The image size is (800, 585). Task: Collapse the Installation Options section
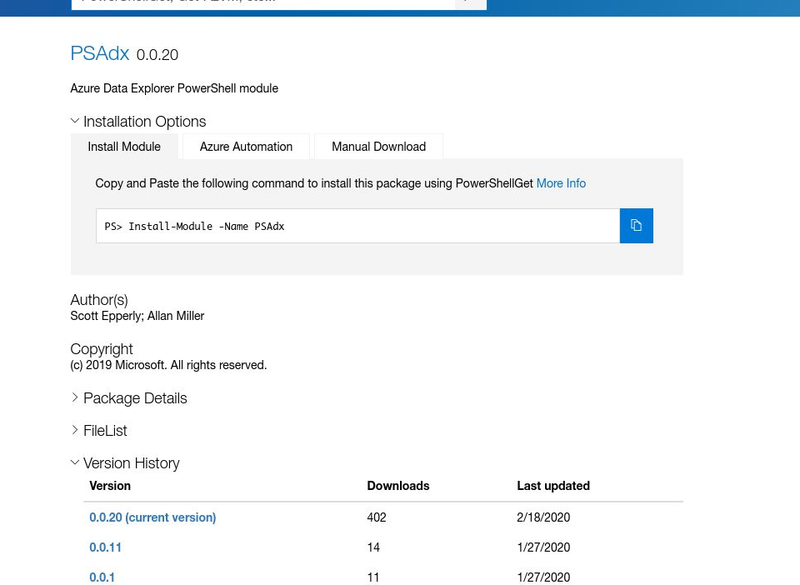coord(138,121)
